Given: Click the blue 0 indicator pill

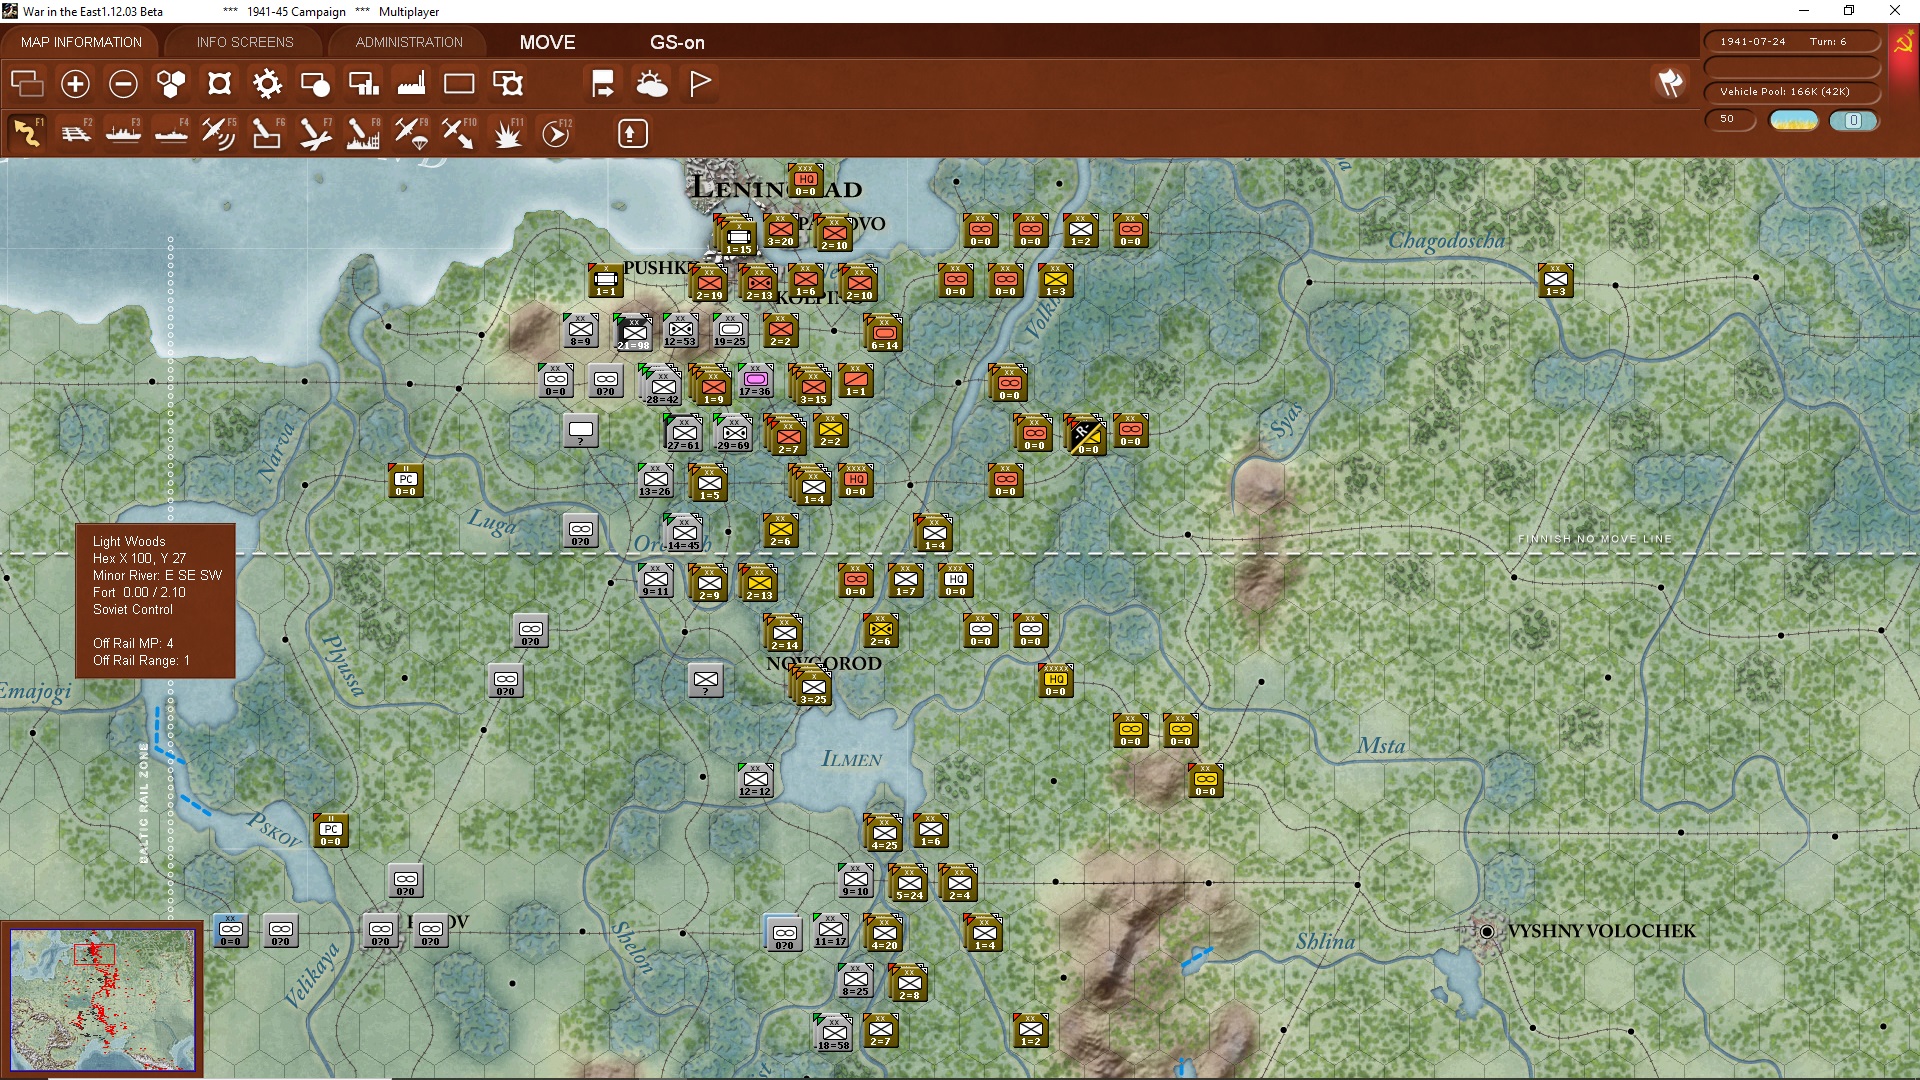Looking at the screenshot, I should pos(1853,120).
